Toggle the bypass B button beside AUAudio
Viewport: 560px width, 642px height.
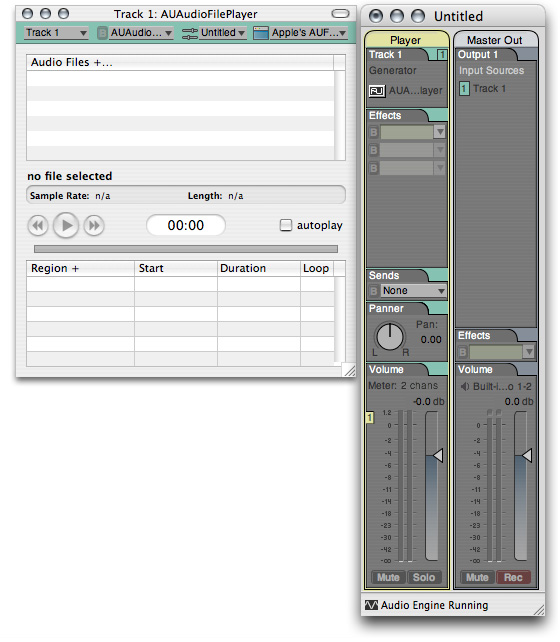[x=102, y=33]
